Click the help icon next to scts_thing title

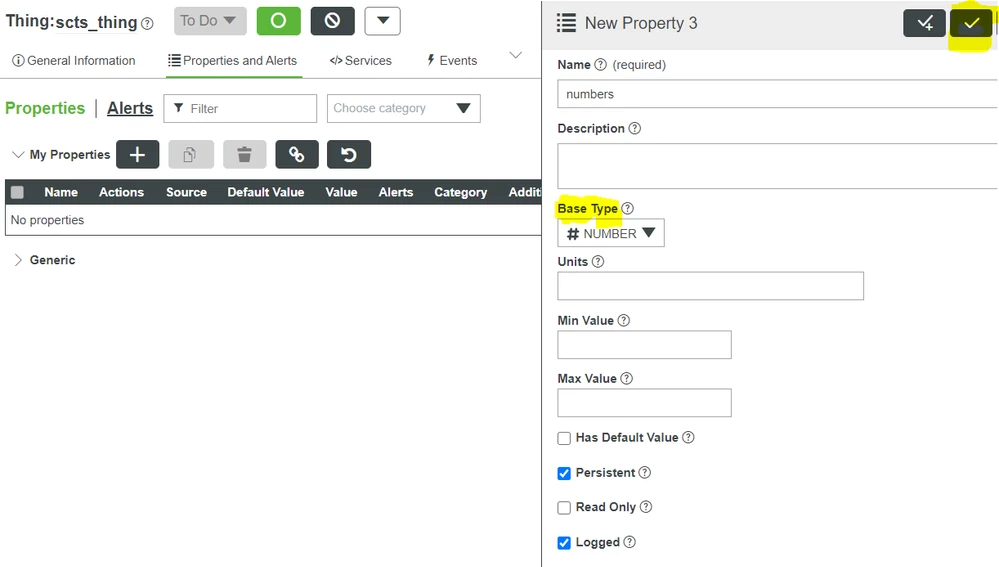[147, 24]
